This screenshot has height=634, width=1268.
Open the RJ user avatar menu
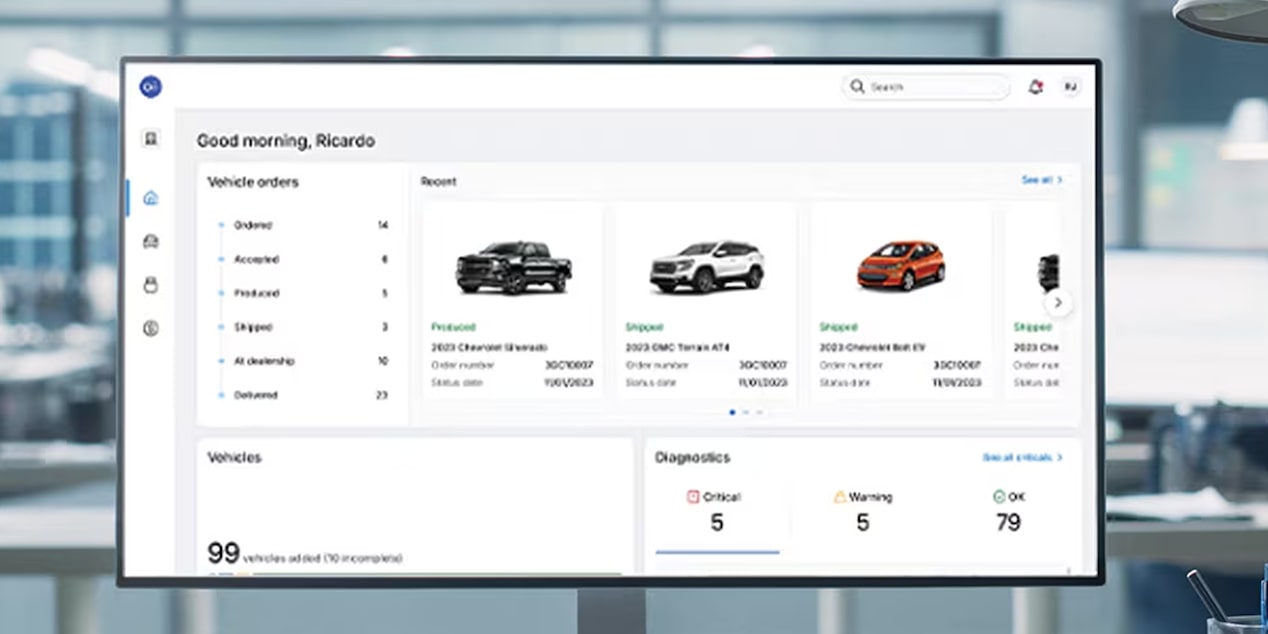coord(1070,87)
